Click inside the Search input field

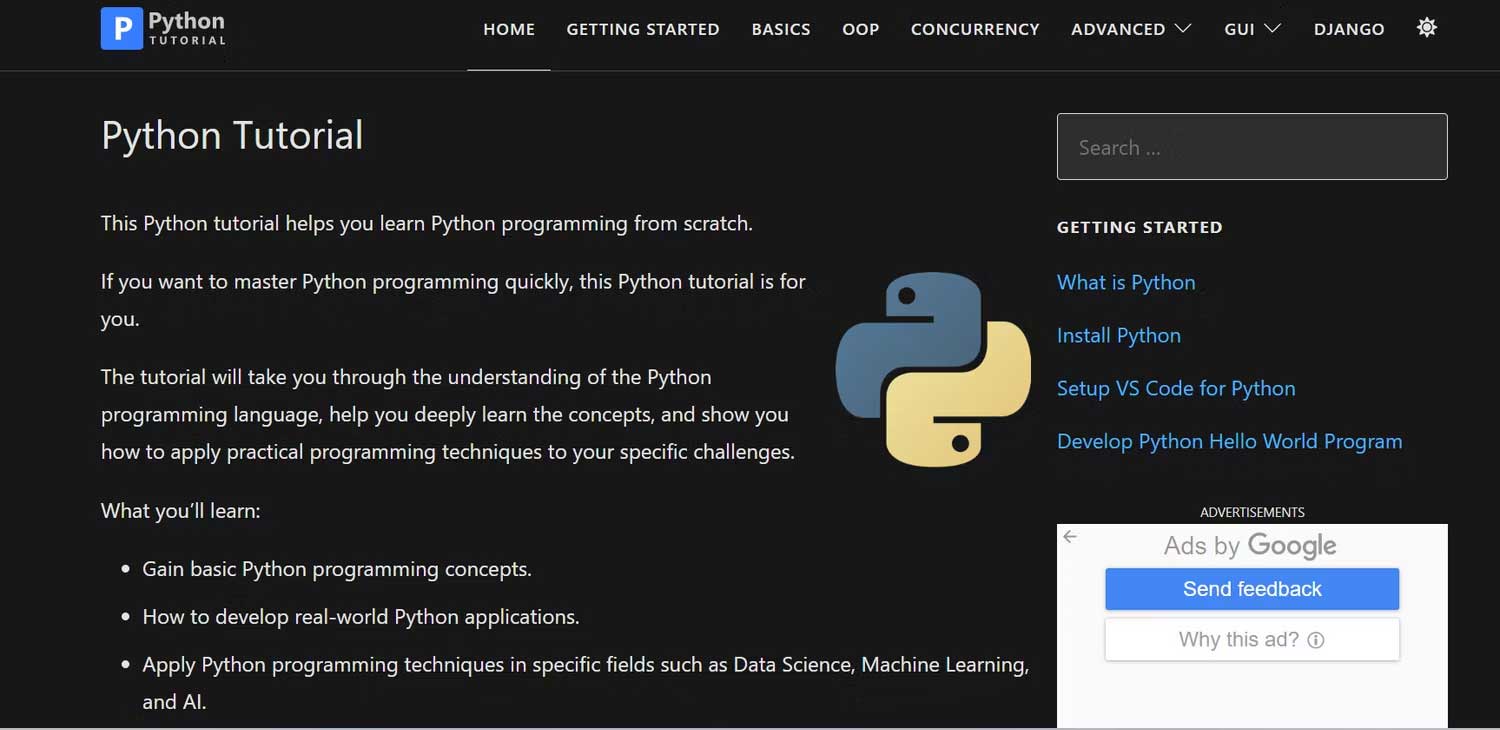point(1251,147)
